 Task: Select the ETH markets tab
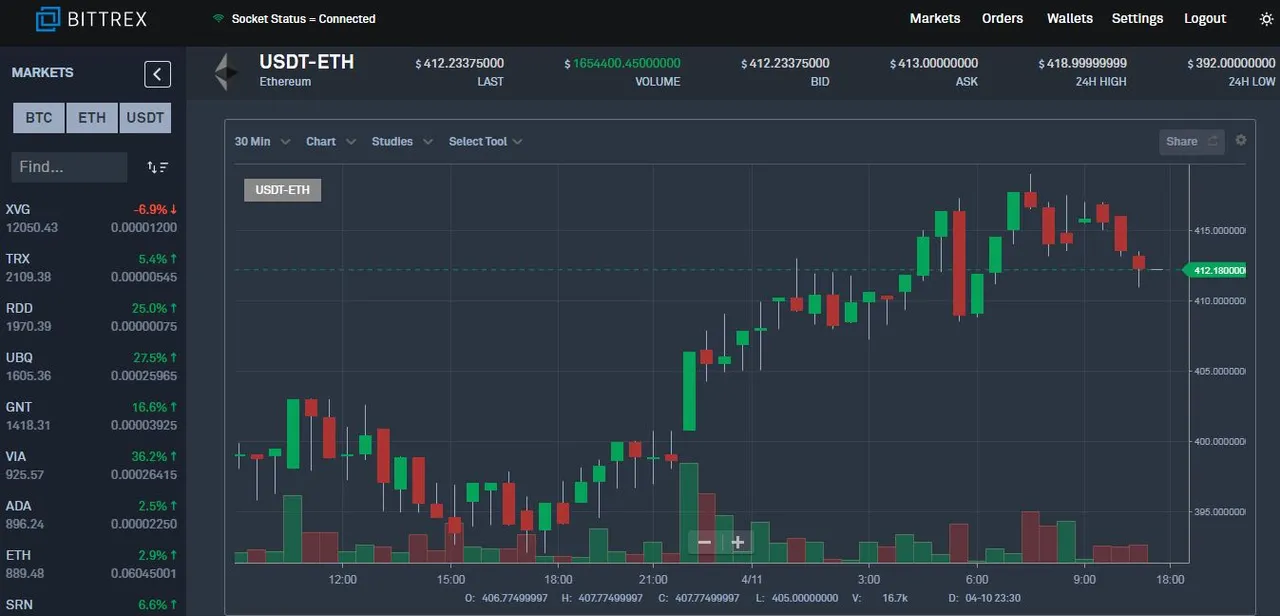[92, 118]
